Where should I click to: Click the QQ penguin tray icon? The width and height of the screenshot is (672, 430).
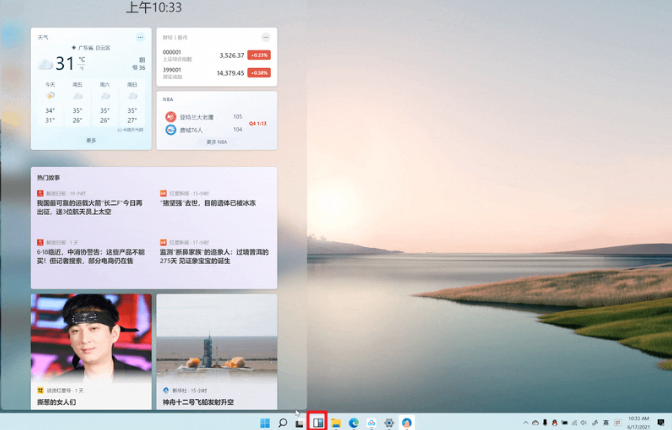tap(555, 423)
